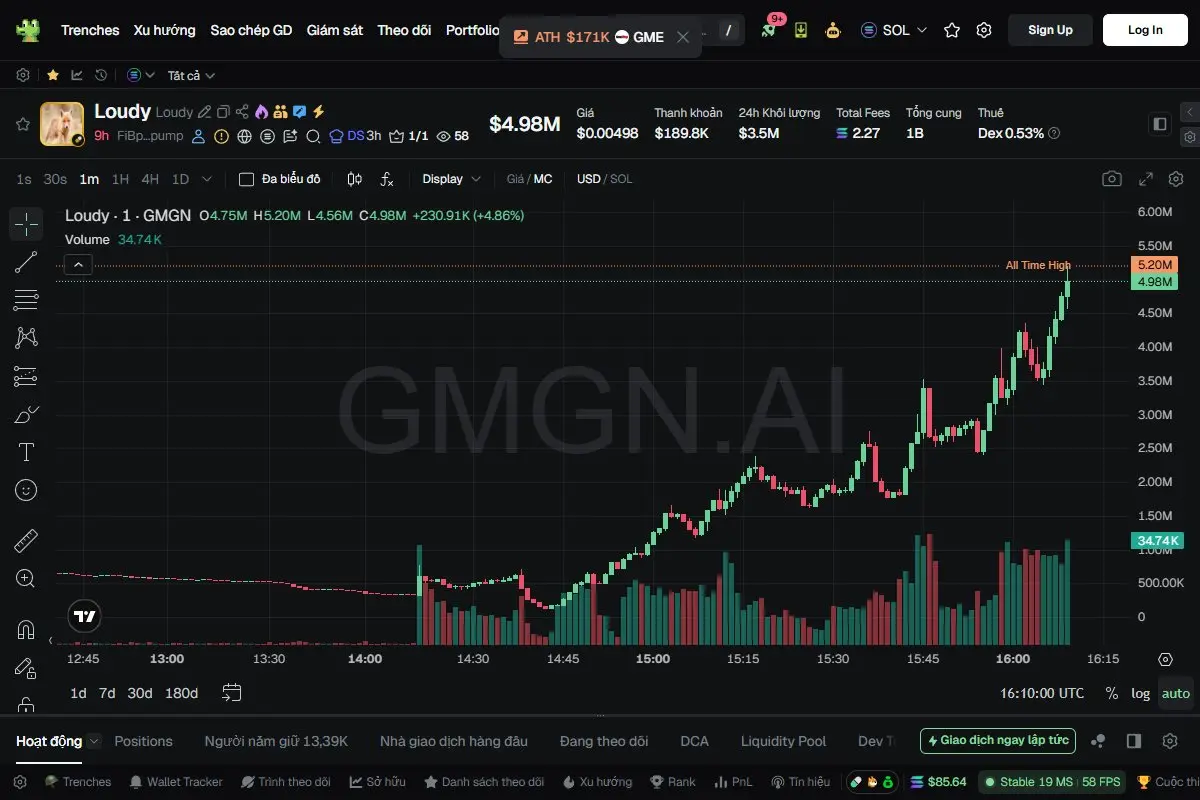Screen dimensions: 1200x800
Task: Enable the Đa biểu đồ checkbox
Action: pyautogui.click(x=246, y=179)
